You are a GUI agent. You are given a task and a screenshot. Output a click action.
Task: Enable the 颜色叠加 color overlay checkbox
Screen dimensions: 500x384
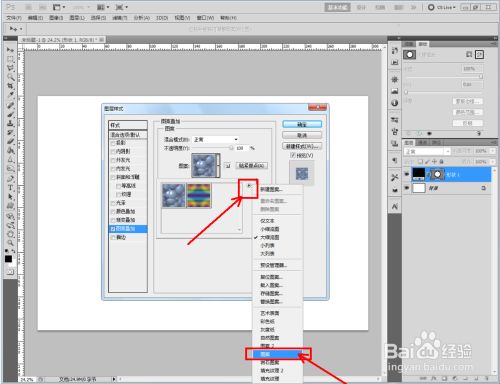tap(113, 211)
